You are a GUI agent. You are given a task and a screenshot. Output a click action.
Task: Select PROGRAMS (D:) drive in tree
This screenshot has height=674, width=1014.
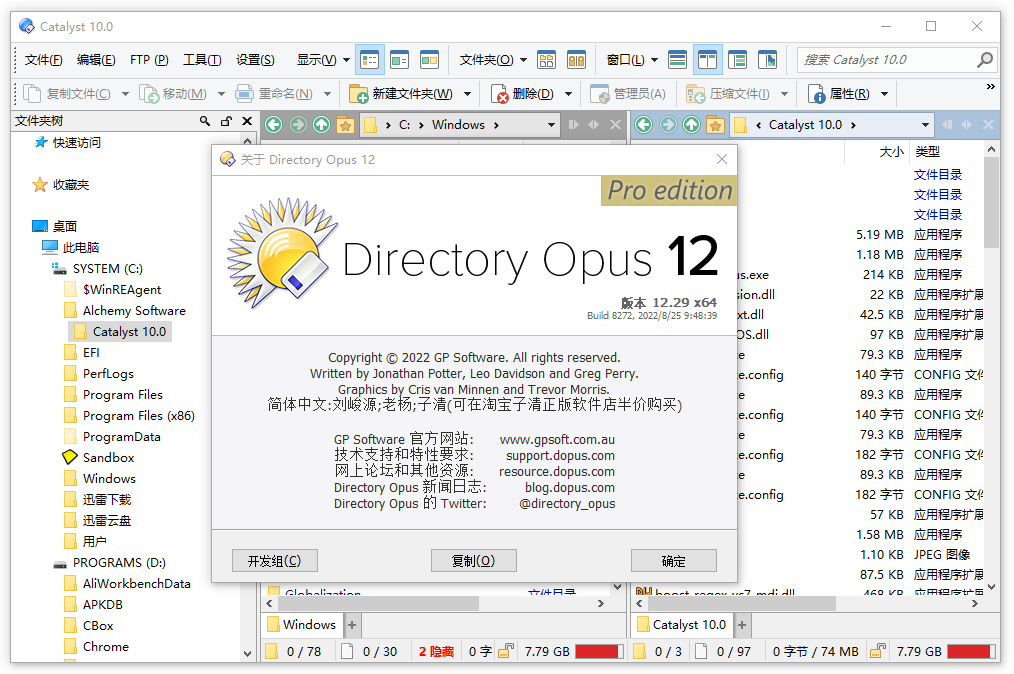[119, 563]
